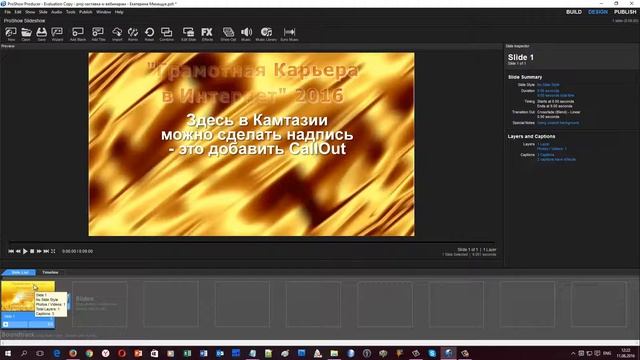640x360 pixels.
Task: Click the Music speaker icon
Action: (246, 33)
